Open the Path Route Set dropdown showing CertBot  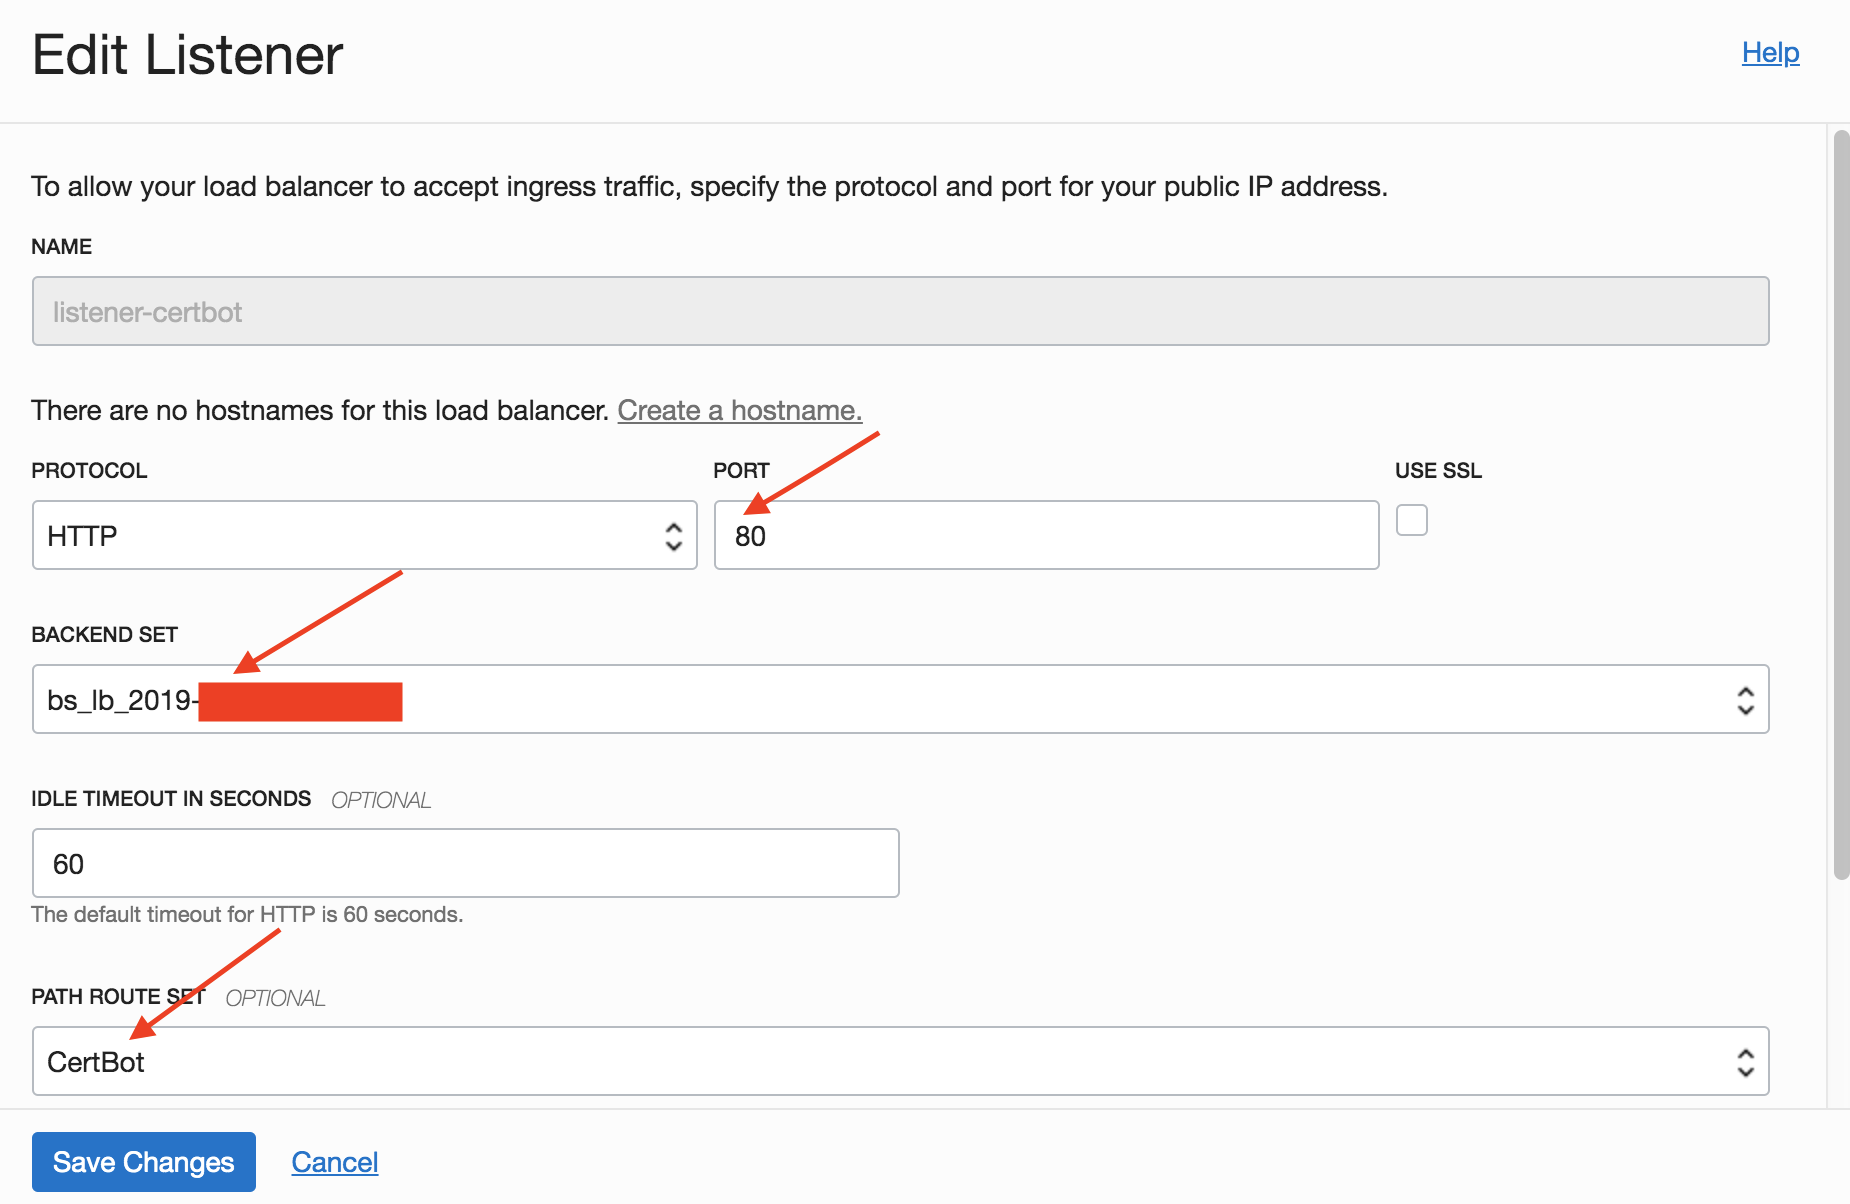tap(900, 1062)
